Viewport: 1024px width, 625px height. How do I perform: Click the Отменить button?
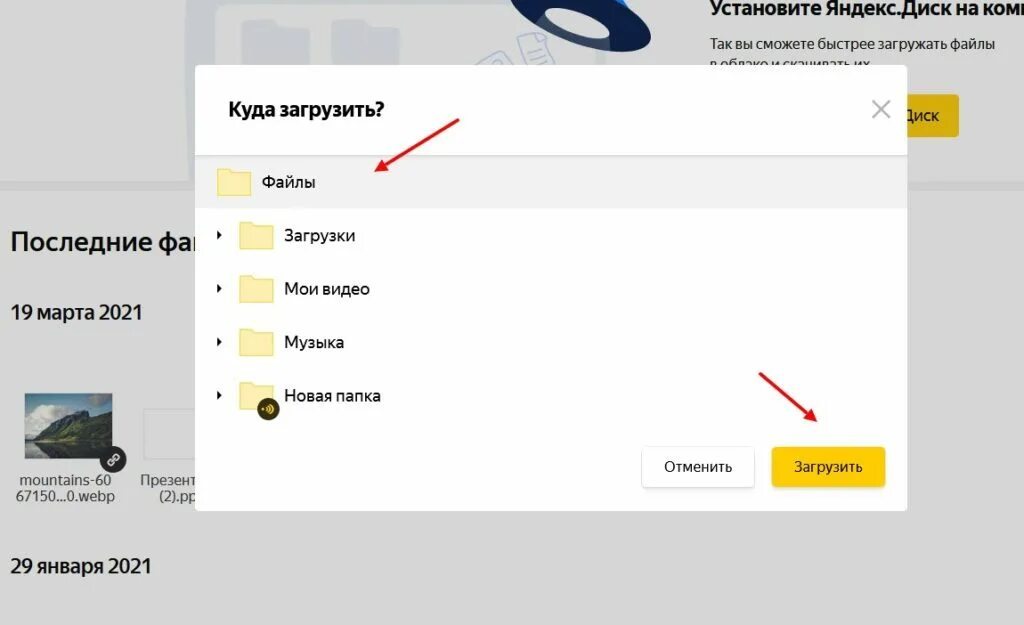coord(697,467)
